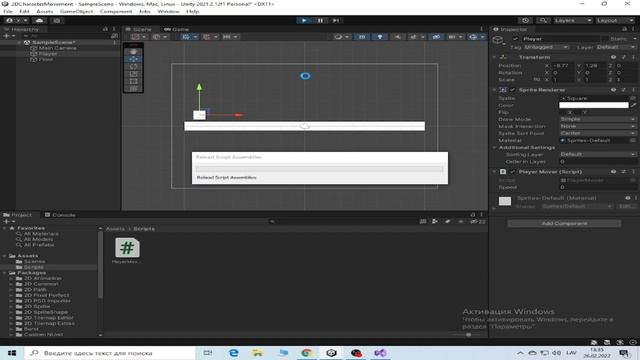Toggle Sprite Renderer enabled checkbox
This screenshot has height=360, width=640.
(512, 90)
